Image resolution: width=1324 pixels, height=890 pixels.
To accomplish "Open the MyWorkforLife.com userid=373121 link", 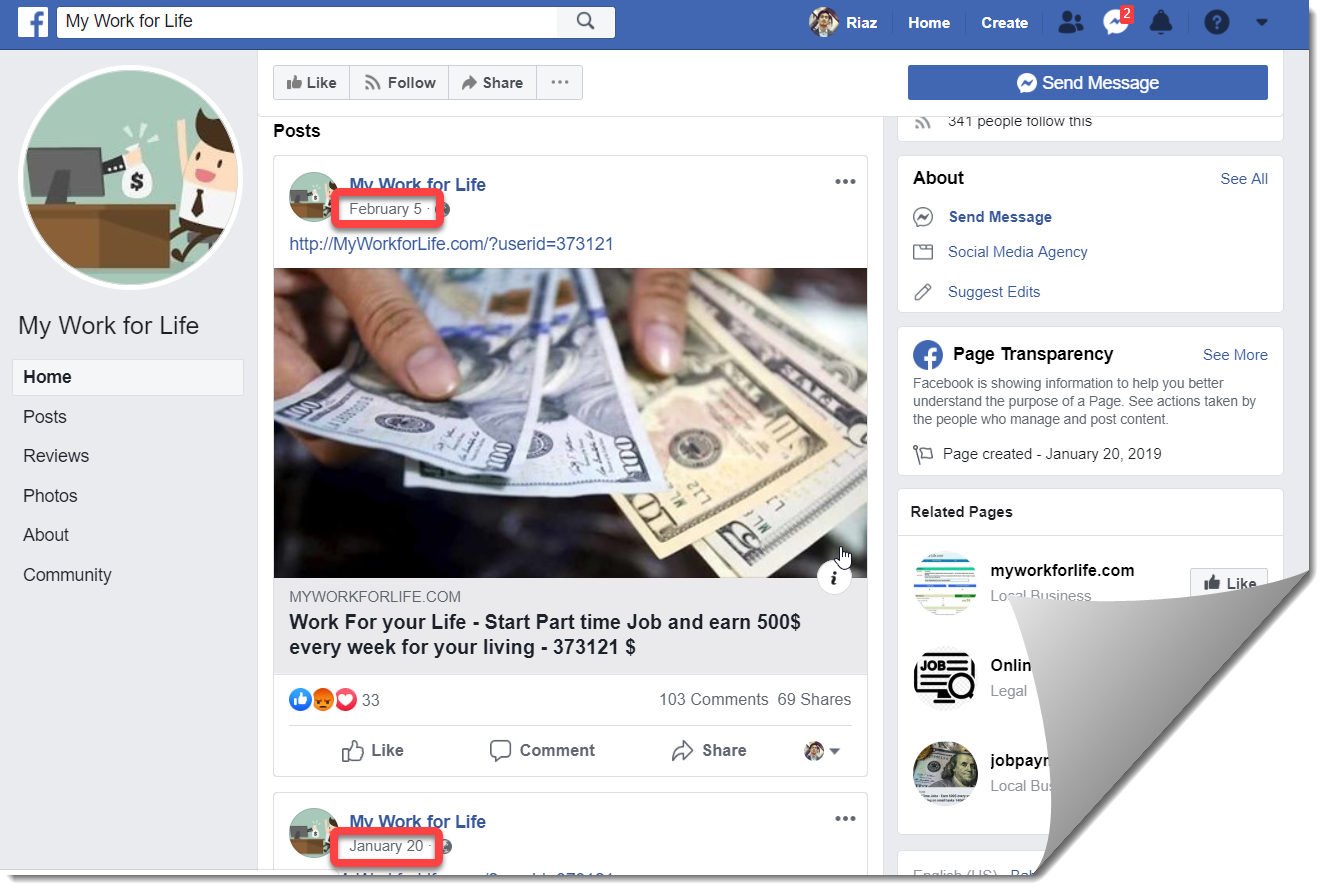I will (451, 244).
